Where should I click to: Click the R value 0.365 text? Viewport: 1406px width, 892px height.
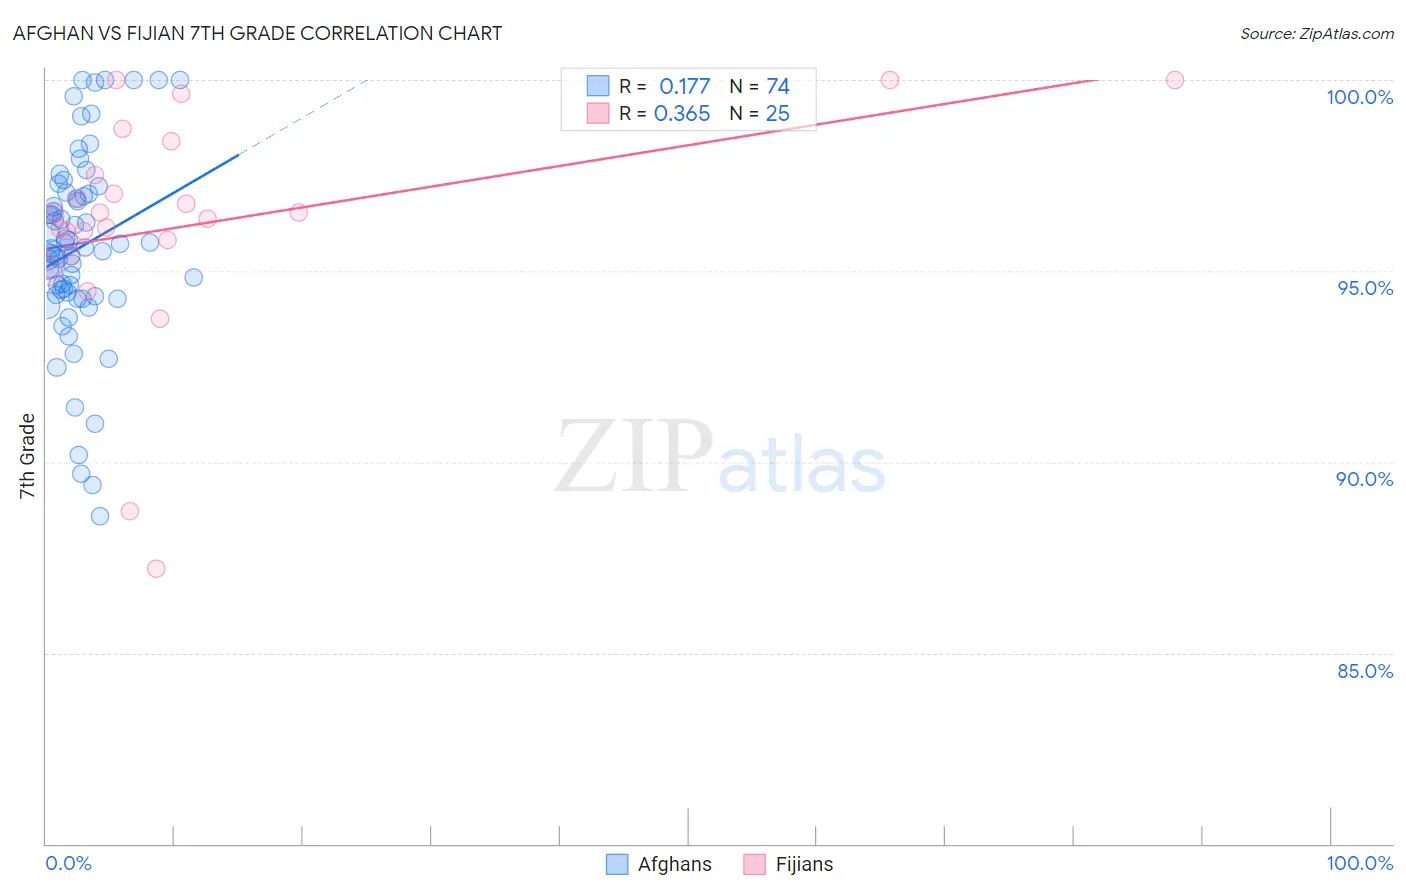pos(682,113)
